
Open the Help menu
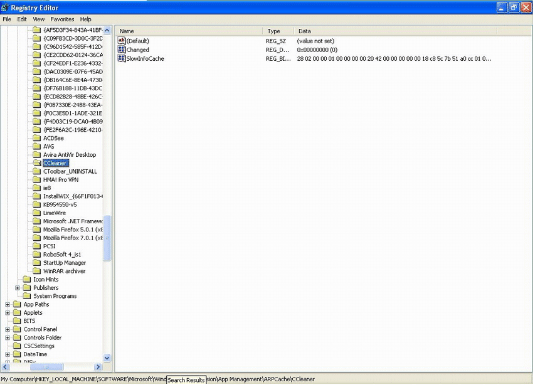[x=86, y=19]
